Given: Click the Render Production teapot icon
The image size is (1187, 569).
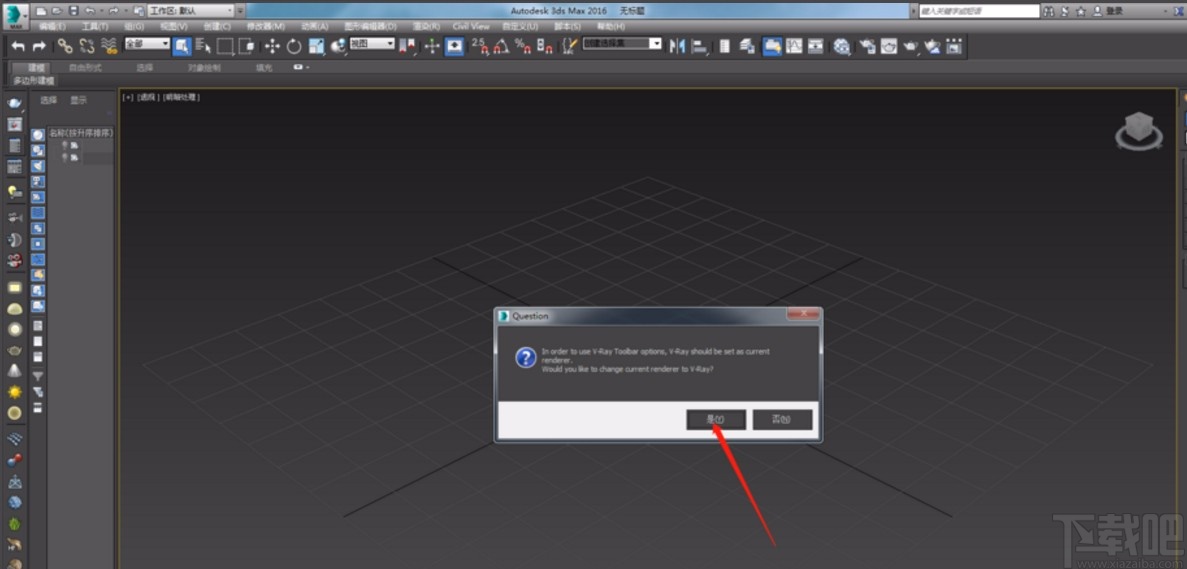Looking at the screenshot, I should click(x=911, y=46).
